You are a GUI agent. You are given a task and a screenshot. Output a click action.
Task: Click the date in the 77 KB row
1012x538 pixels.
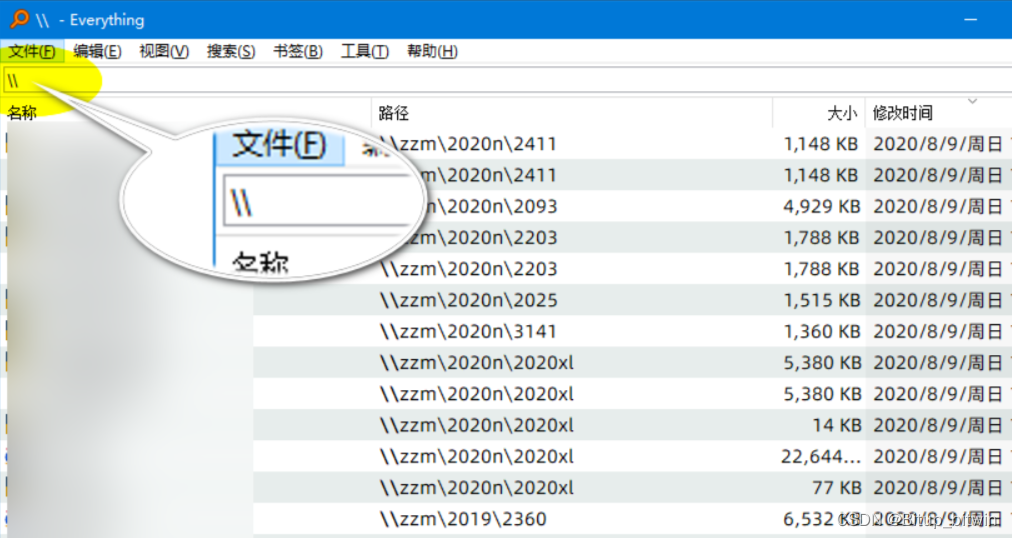tap(938, 488)
